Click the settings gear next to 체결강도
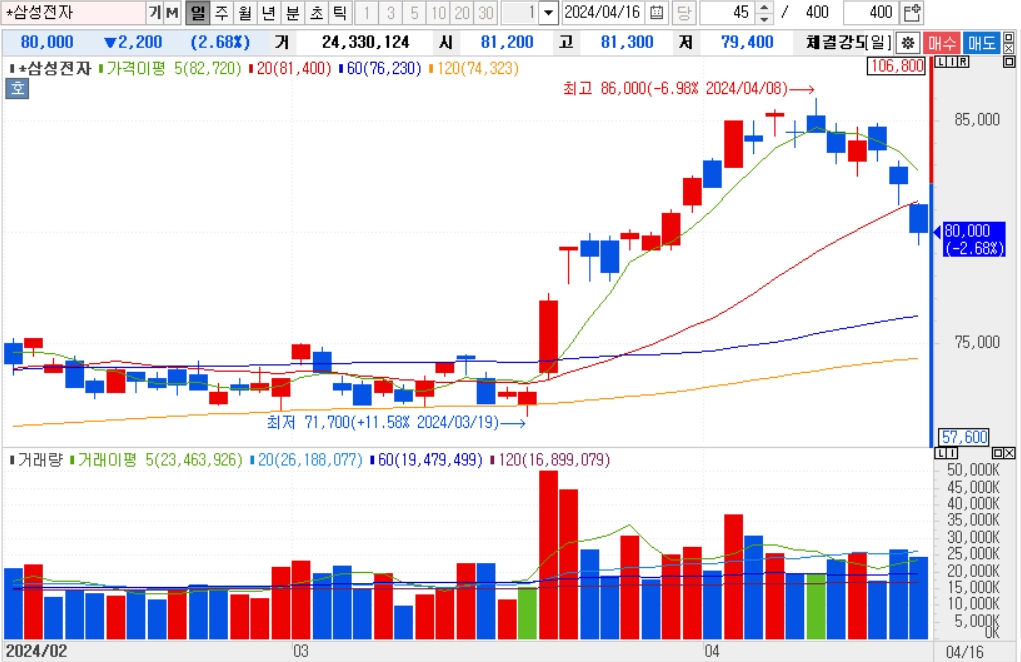 908,43
